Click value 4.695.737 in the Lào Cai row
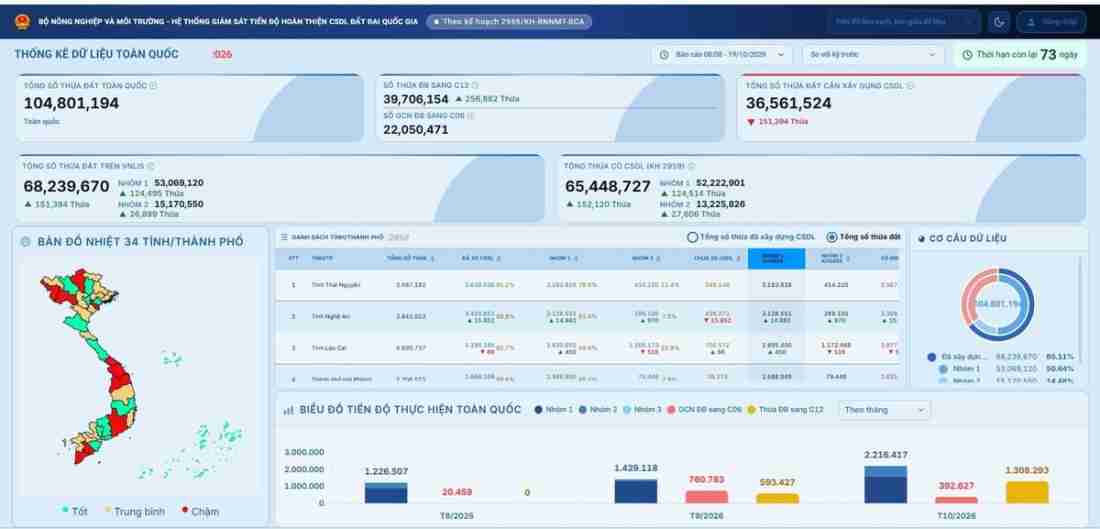 pos(410,348)
